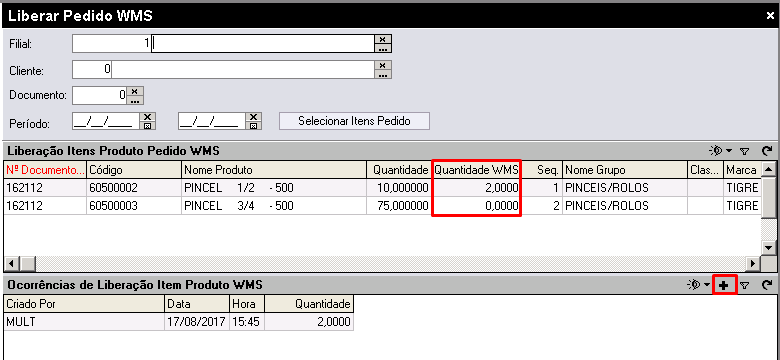The image size is (780, 360).
Task: Clear the Documento field with its X button
Action: [136, 91]
